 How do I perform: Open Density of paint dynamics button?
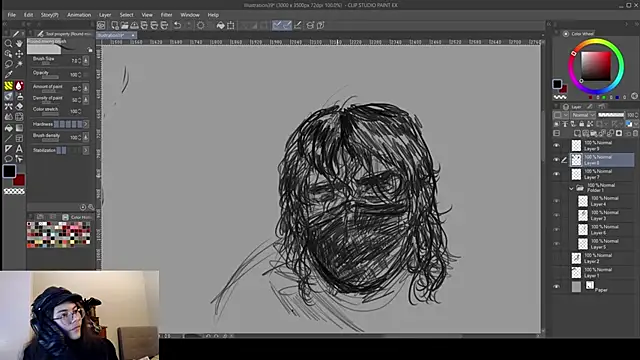[86, 100]
